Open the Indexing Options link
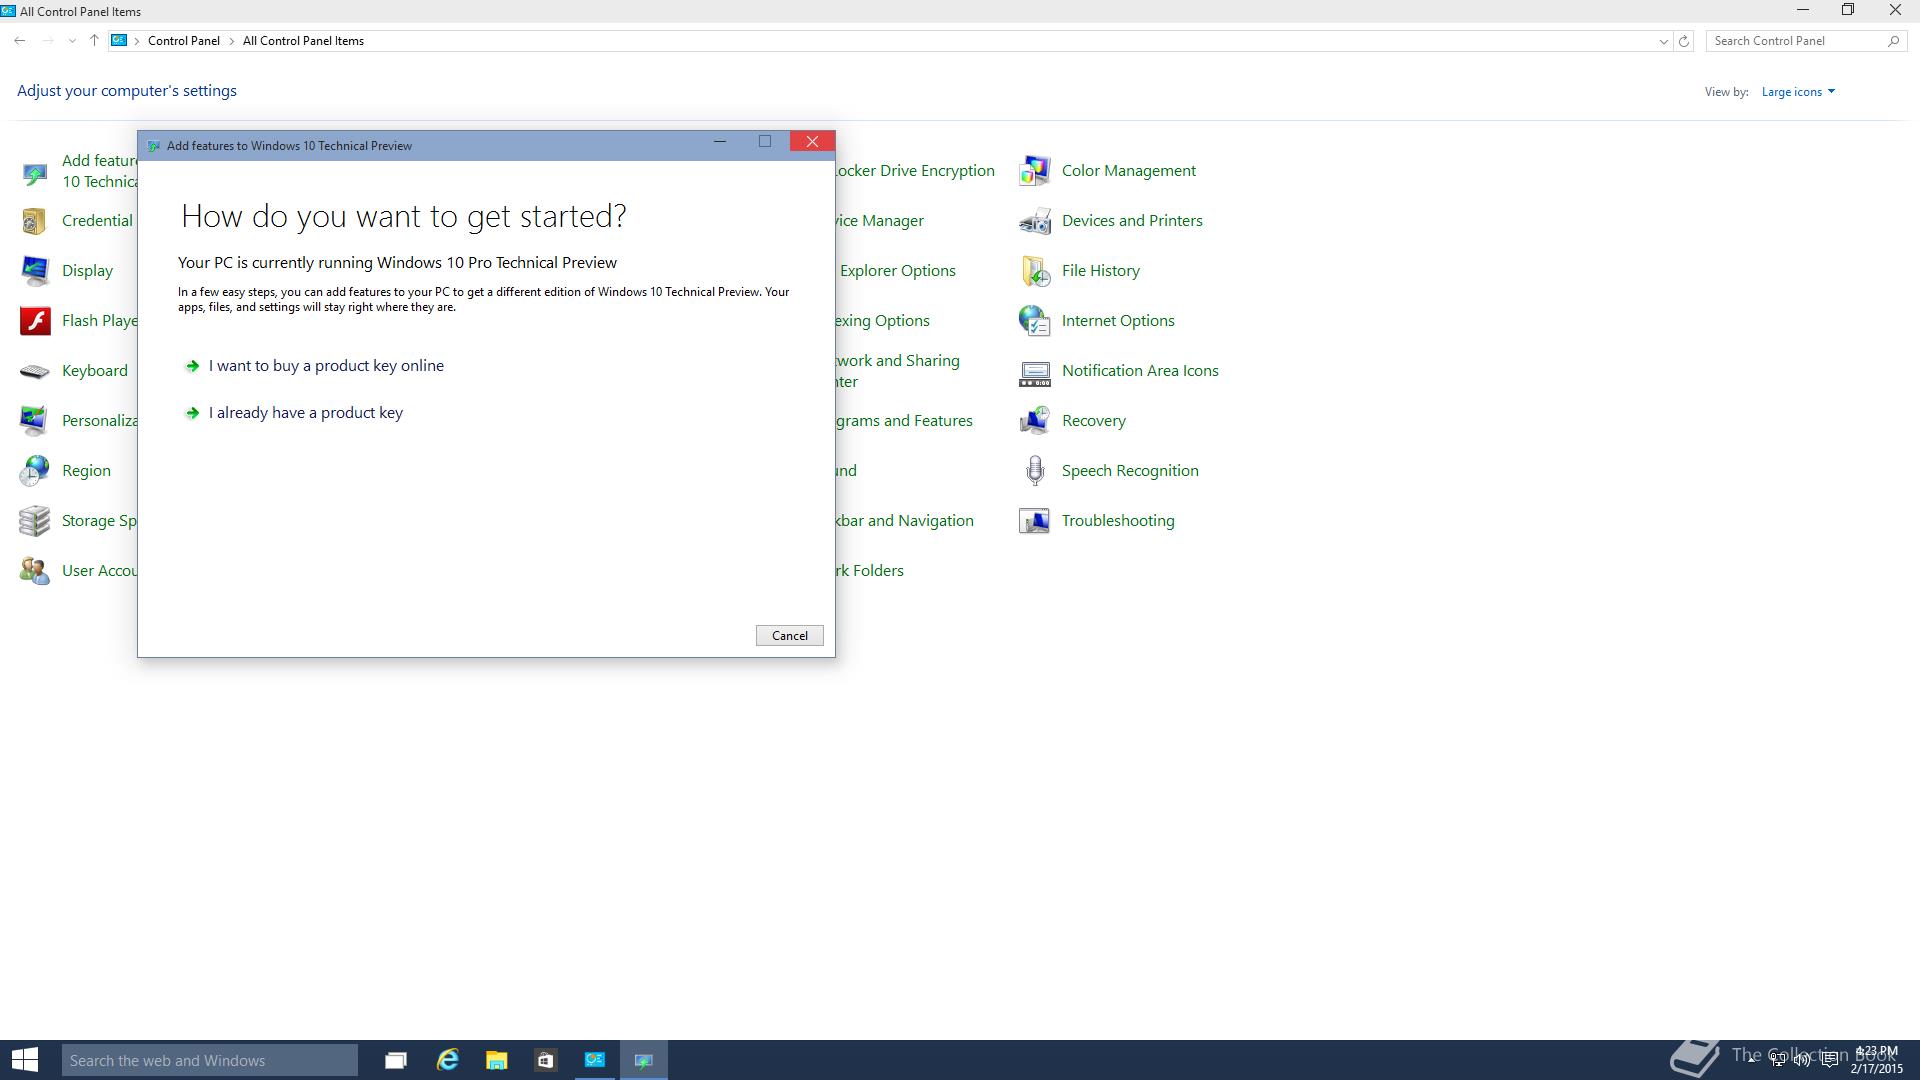Image resolution: width=1920 pixels, height=1080 pixels. click(x=883, y=321)
